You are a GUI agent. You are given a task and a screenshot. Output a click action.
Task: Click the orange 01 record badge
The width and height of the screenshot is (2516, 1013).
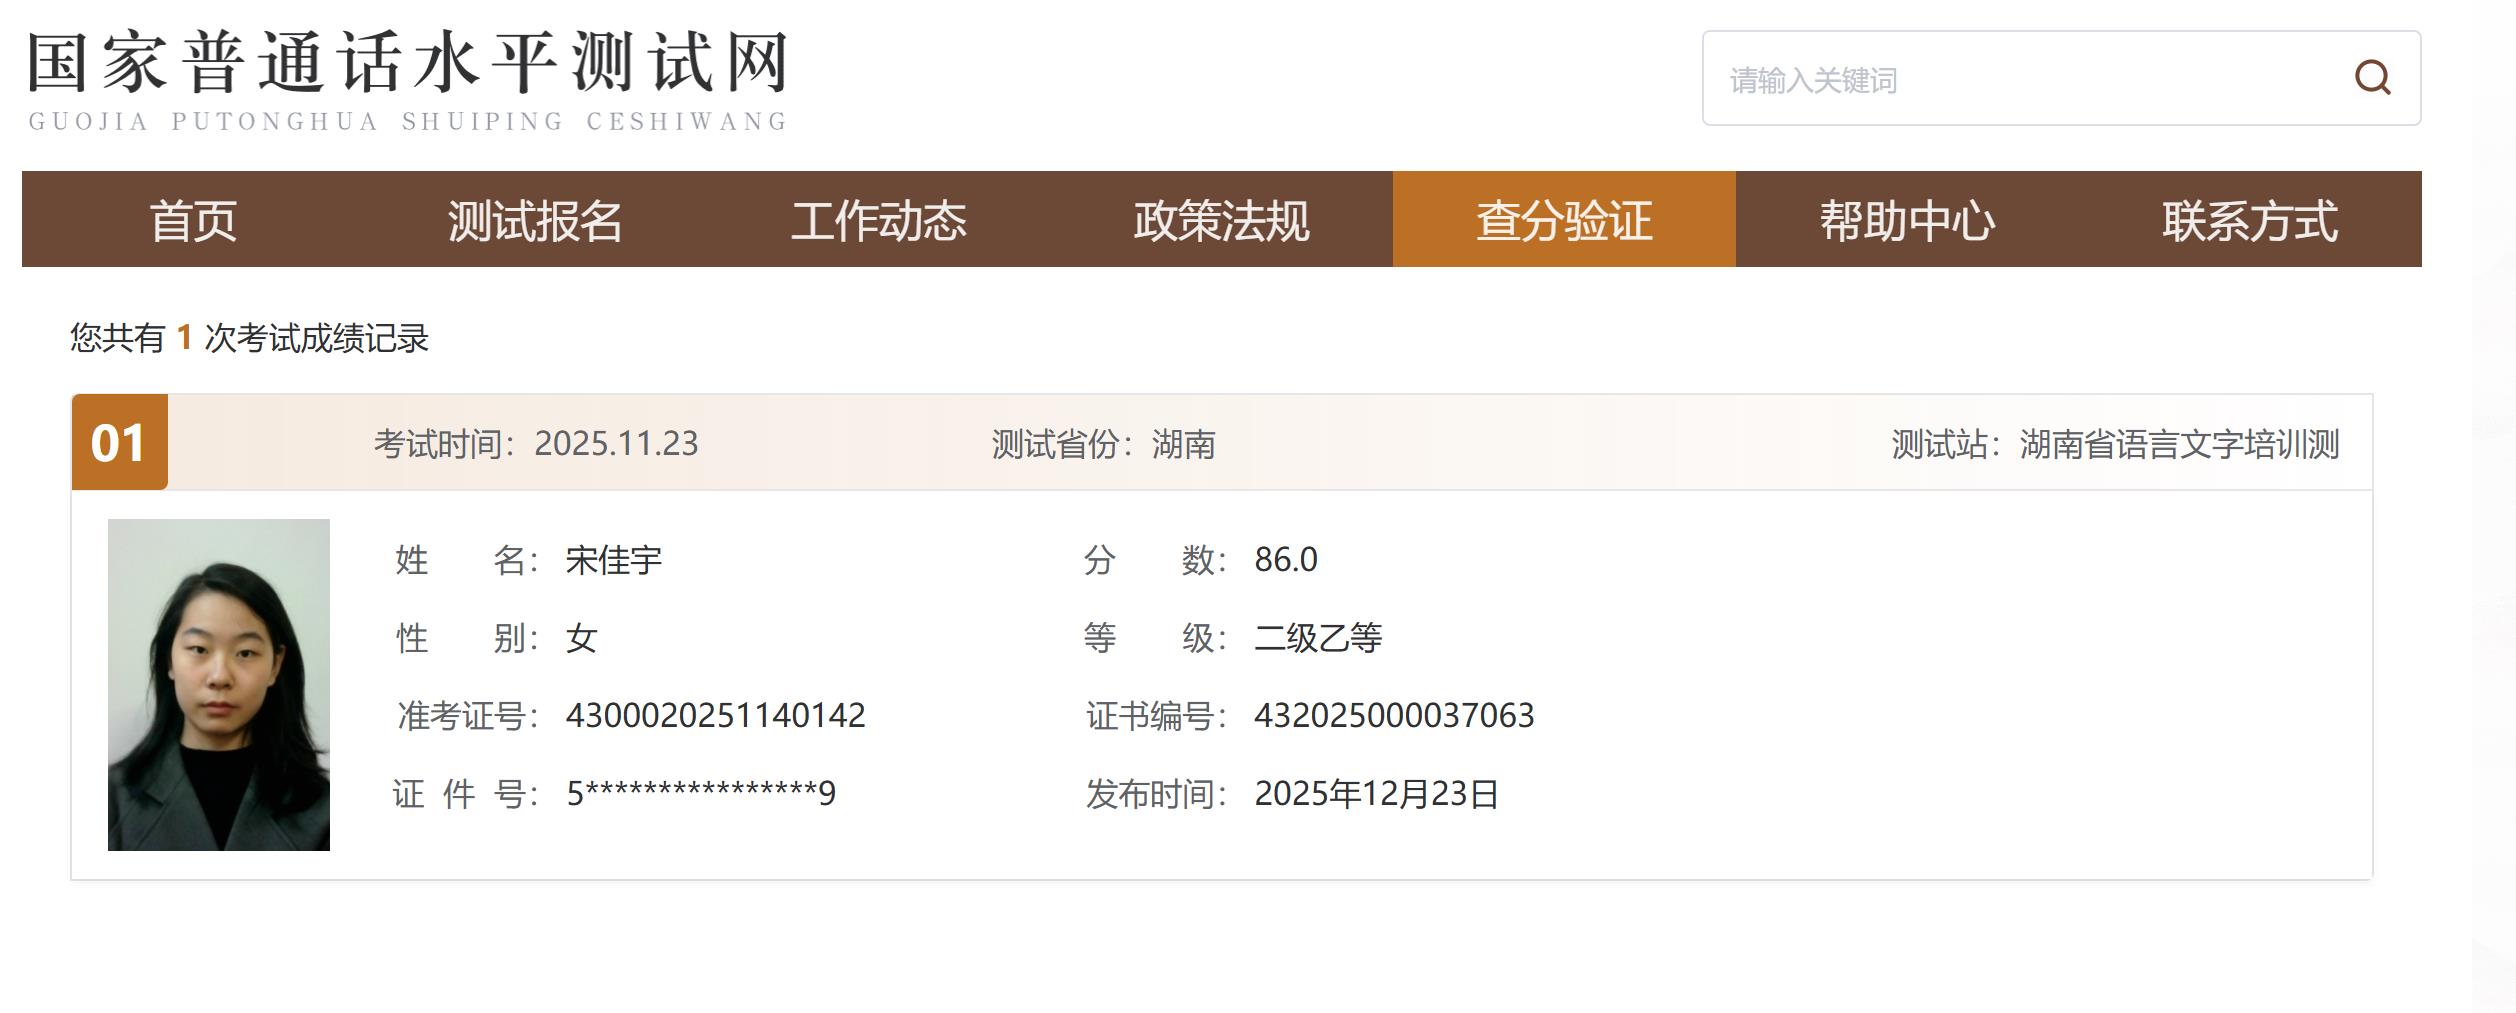coord(119,443)
